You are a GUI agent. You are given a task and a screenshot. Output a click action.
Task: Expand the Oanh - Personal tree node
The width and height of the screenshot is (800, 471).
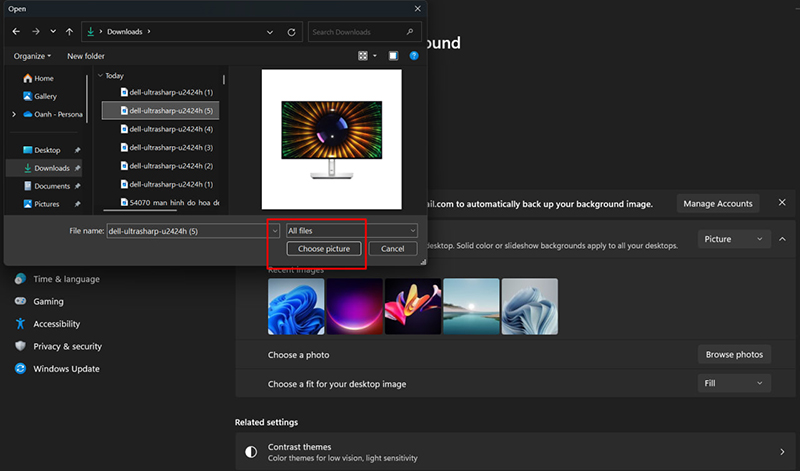click(13, 114)
